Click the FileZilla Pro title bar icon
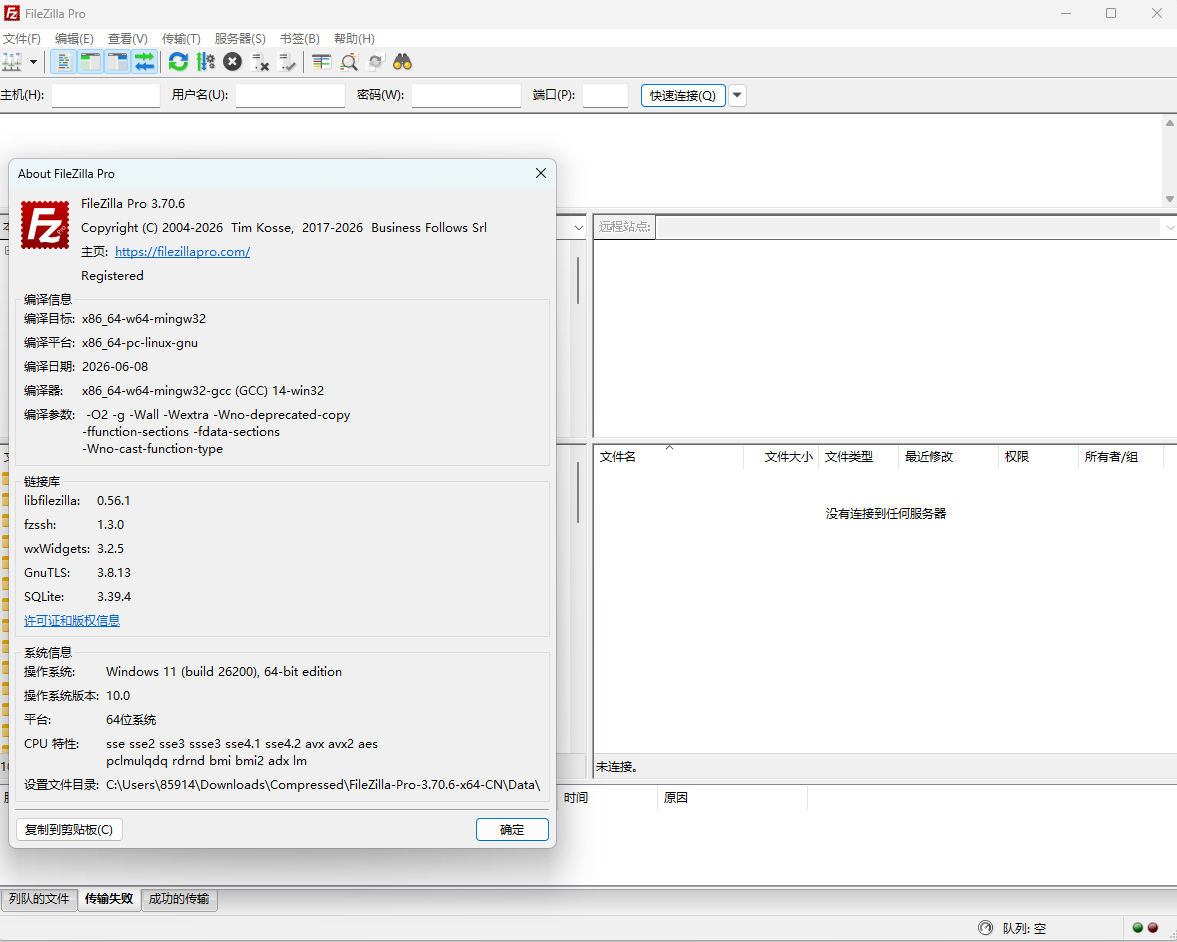Screen dimensions: 1177x942 pos(11,13)
